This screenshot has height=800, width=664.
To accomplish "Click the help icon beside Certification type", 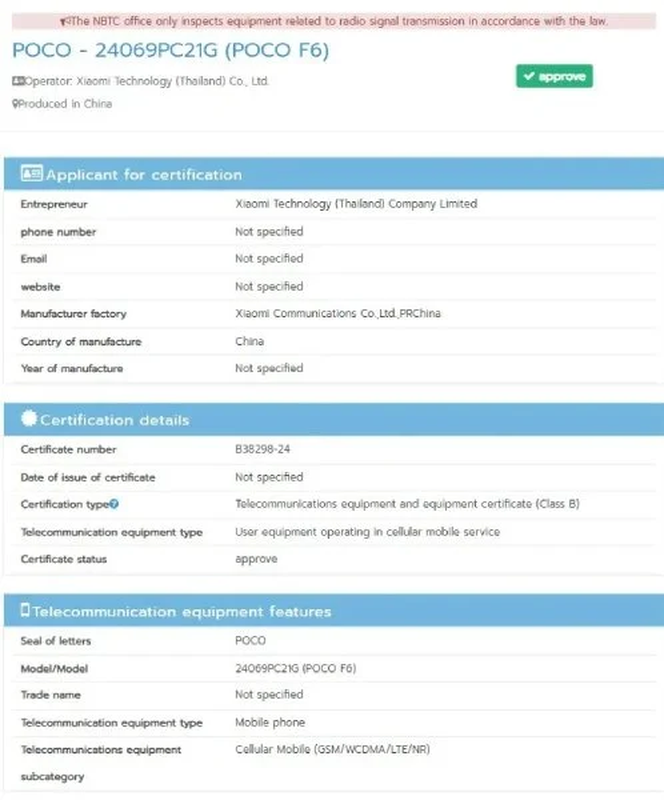I will [x=115, y=505].
